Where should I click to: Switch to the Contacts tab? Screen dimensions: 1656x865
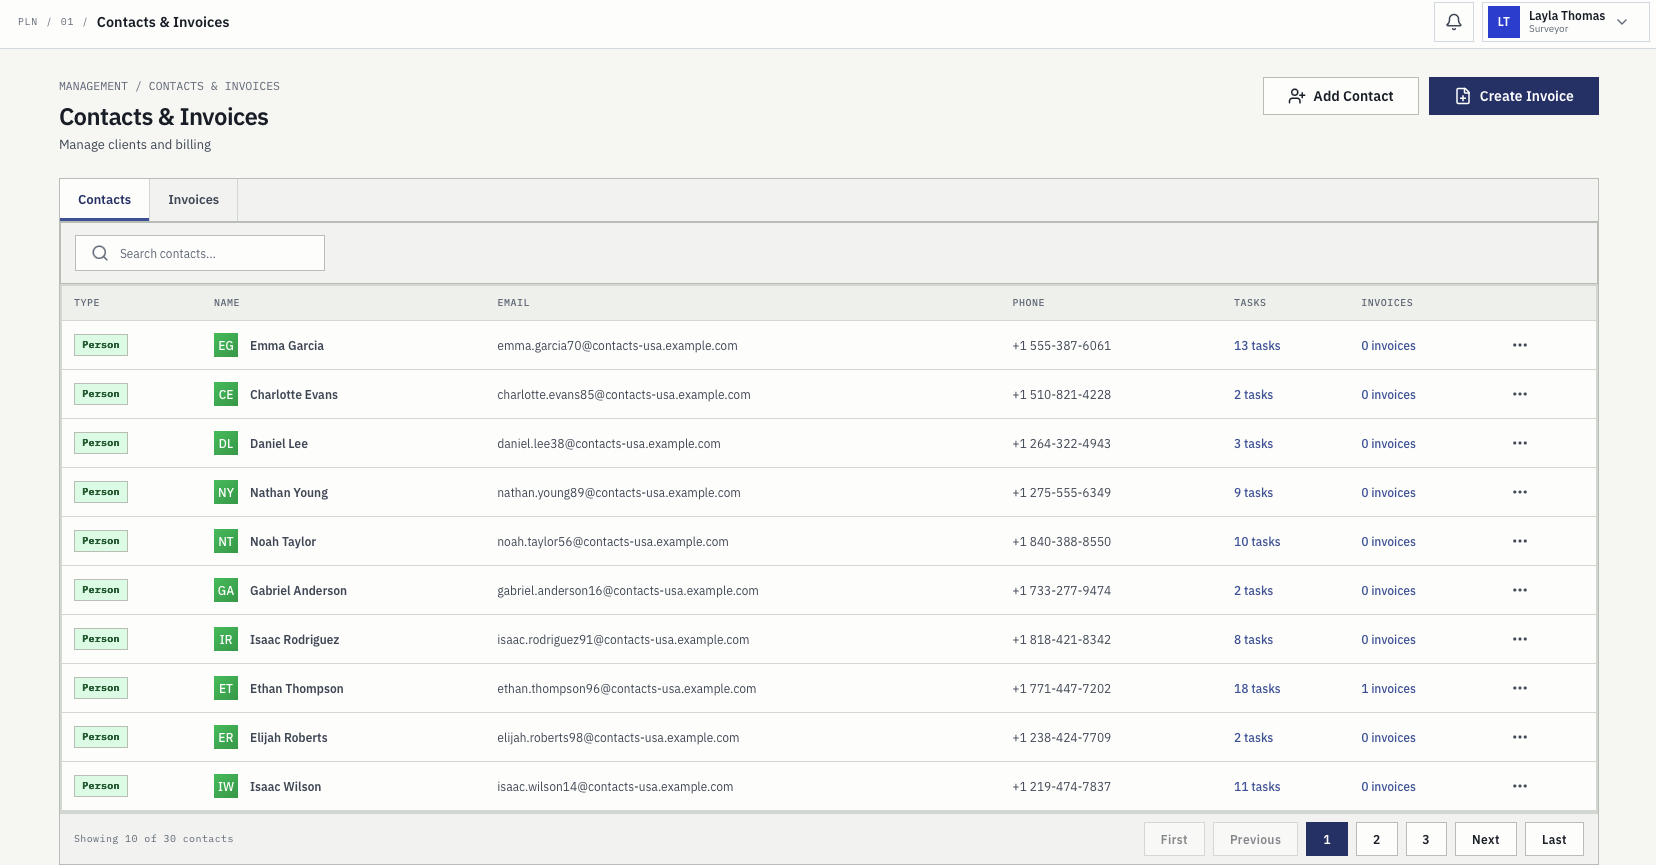pyautogui.click(x=105, y=200)
